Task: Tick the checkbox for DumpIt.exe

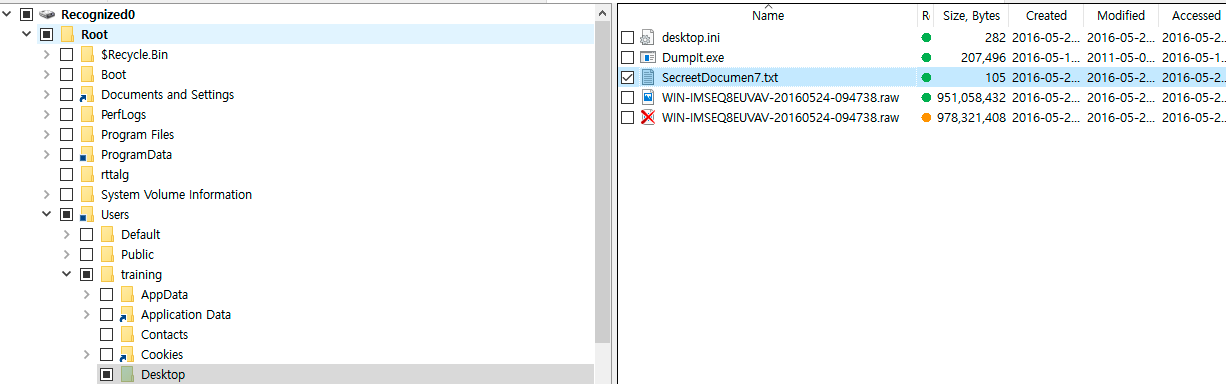Action: 627,58
